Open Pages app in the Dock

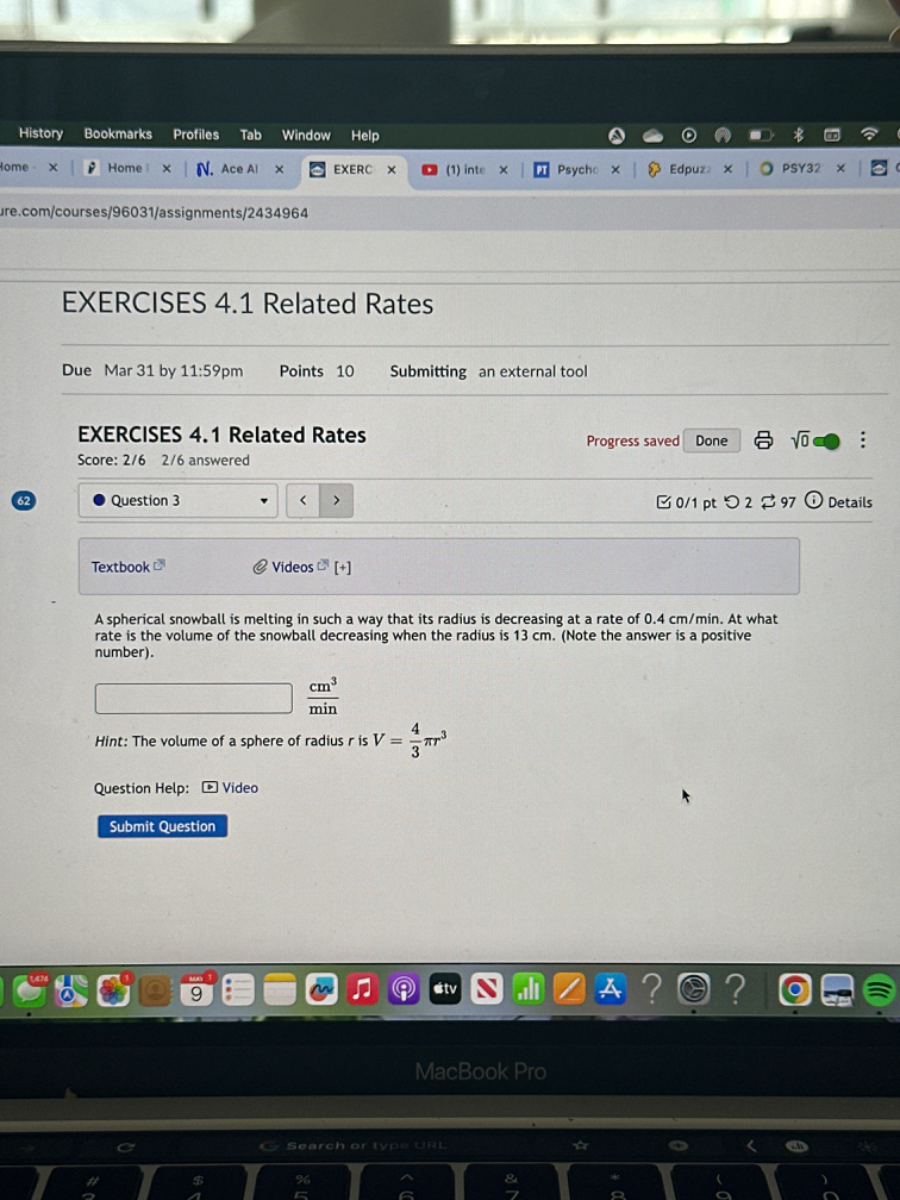(x=569, y=990)
